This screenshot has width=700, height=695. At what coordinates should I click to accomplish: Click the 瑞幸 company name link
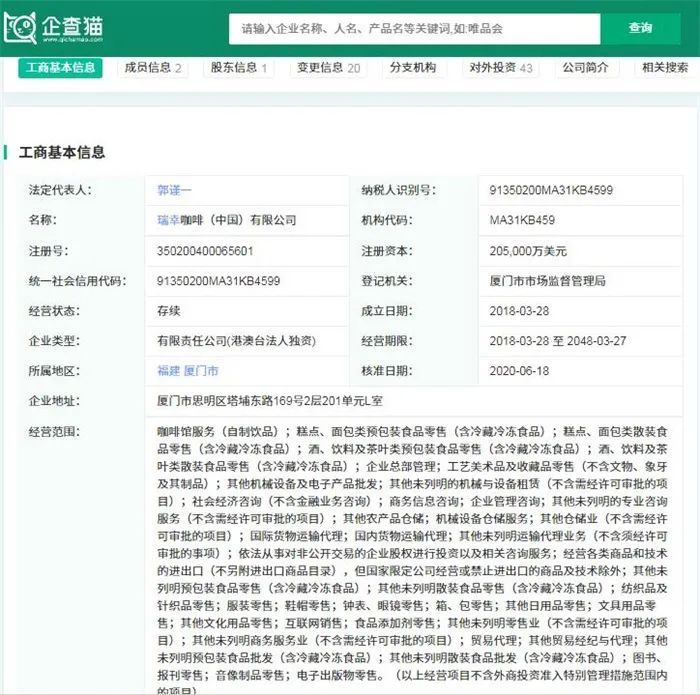click(168, 220)
